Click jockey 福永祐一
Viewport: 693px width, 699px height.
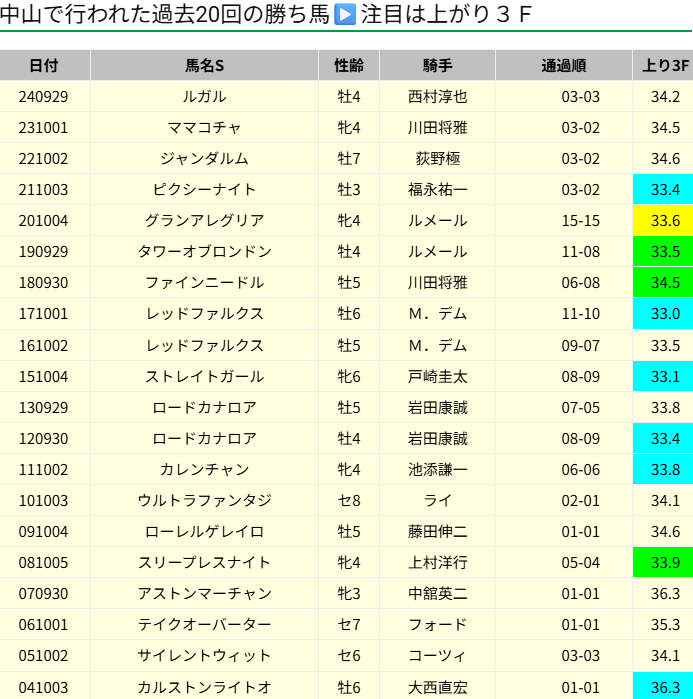(x=437, y=189)
